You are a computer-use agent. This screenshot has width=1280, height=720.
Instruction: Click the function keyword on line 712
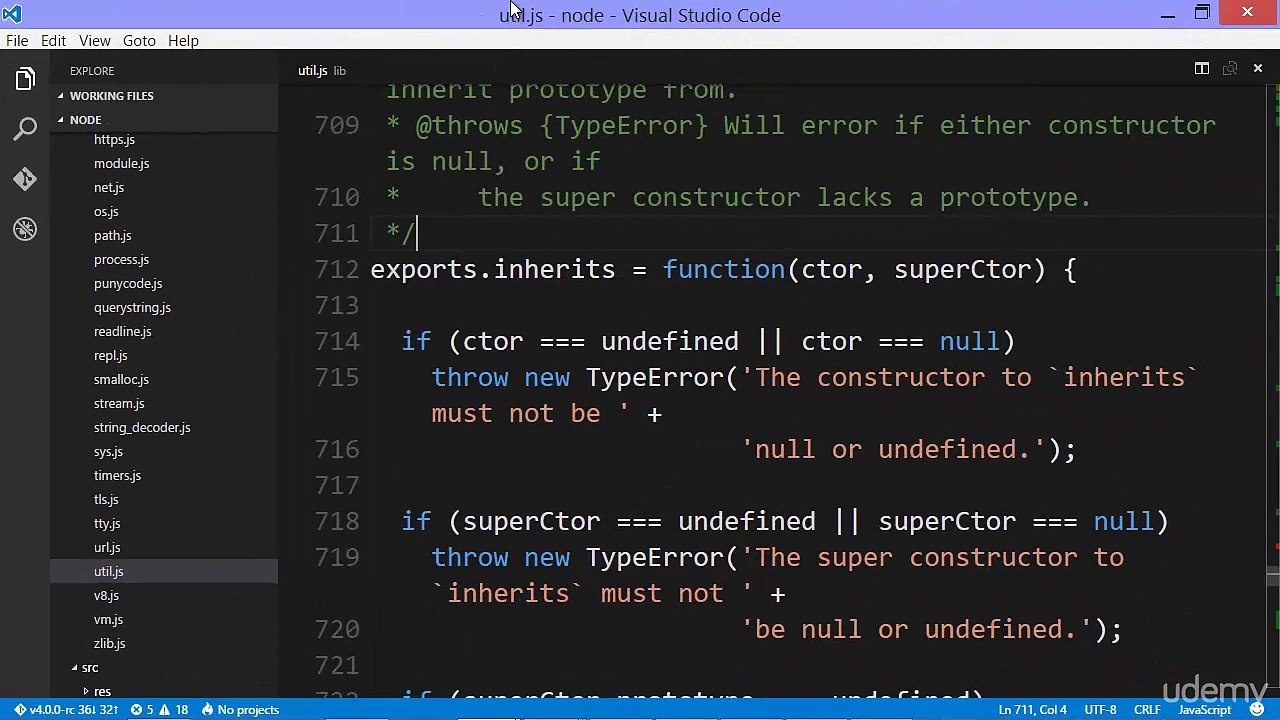(724, 270)
